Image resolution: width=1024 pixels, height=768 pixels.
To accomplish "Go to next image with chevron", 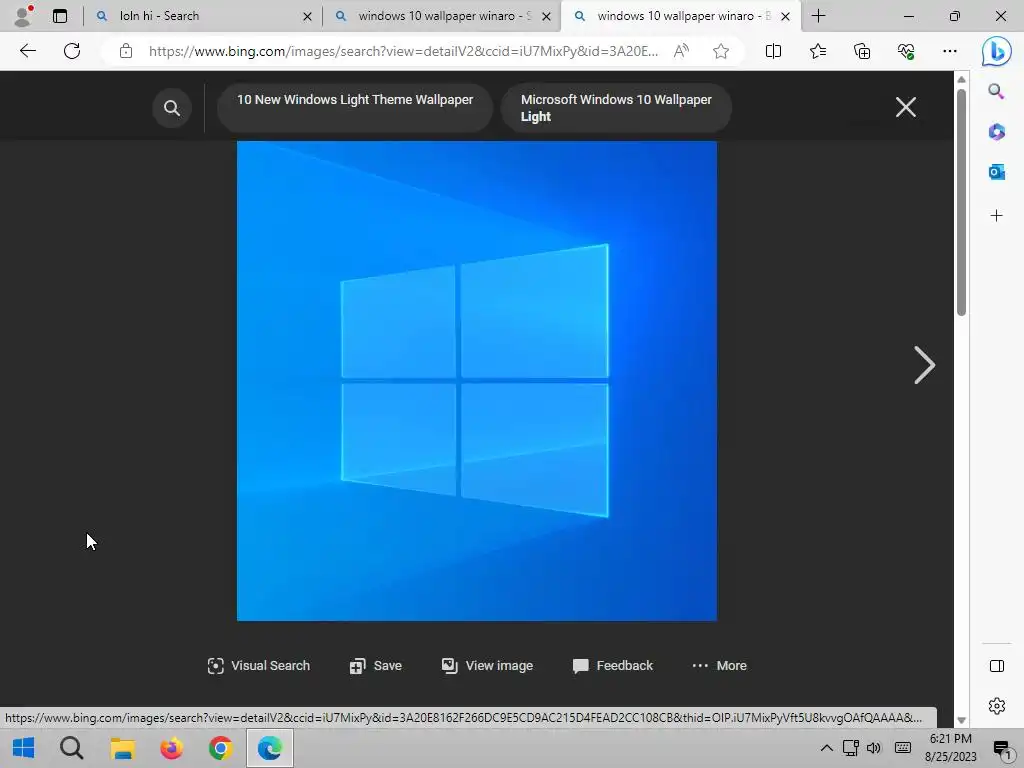I will [x=924, y=365].
